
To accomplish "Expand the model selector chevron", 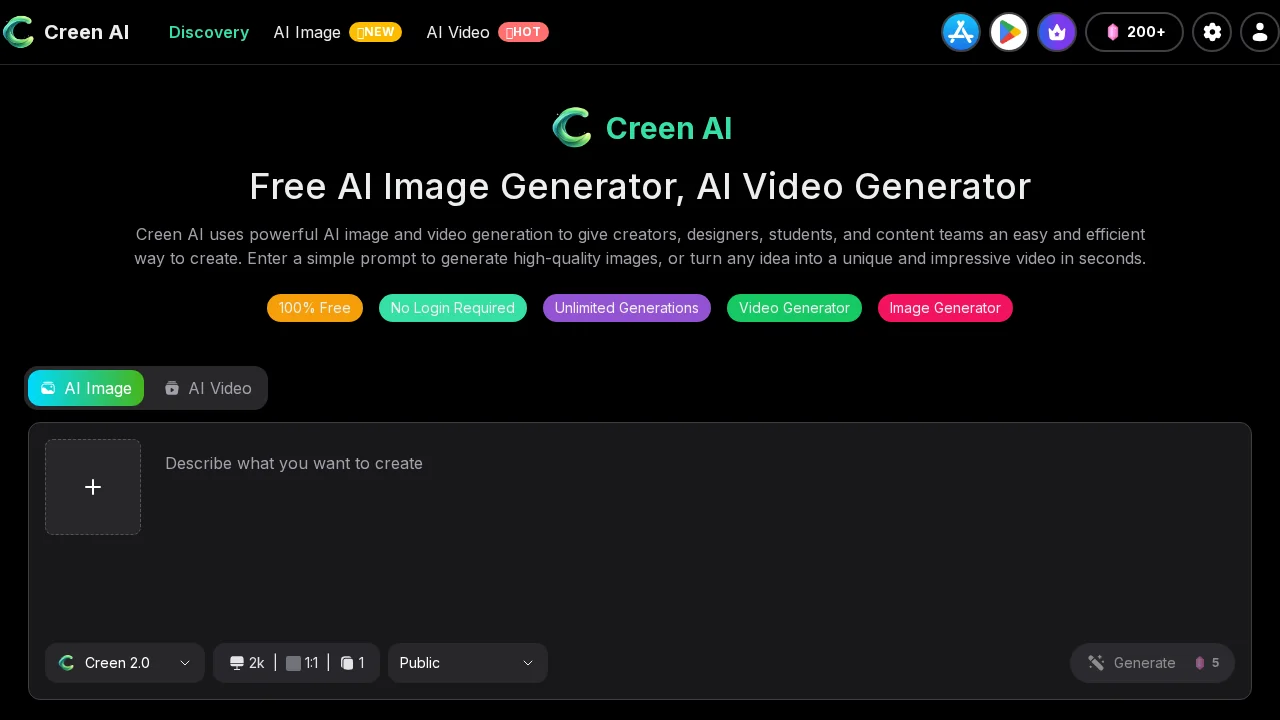I will coord(185,663).
